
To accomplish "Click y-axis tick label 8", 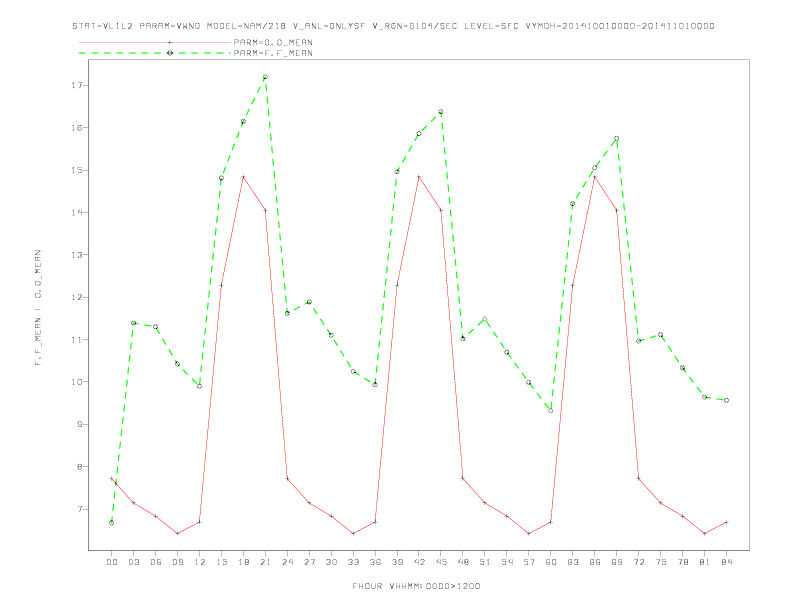I will 79,467.
